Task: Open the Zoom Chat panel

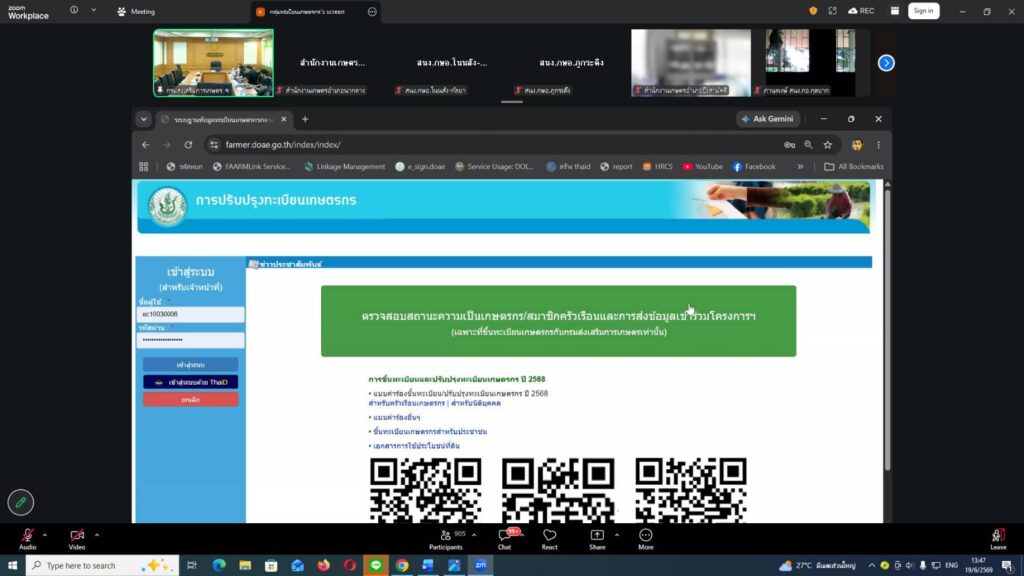Action: 505,539
